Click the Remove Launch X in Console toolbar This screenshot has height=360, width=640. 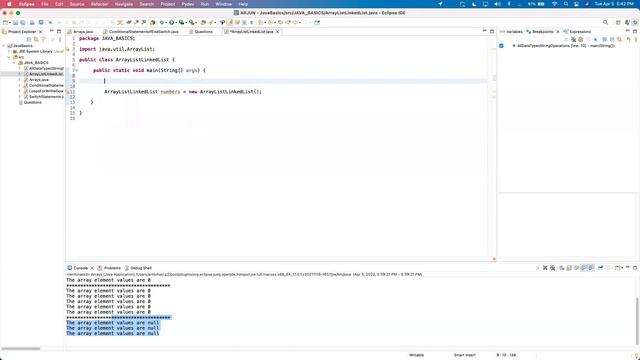545,268
